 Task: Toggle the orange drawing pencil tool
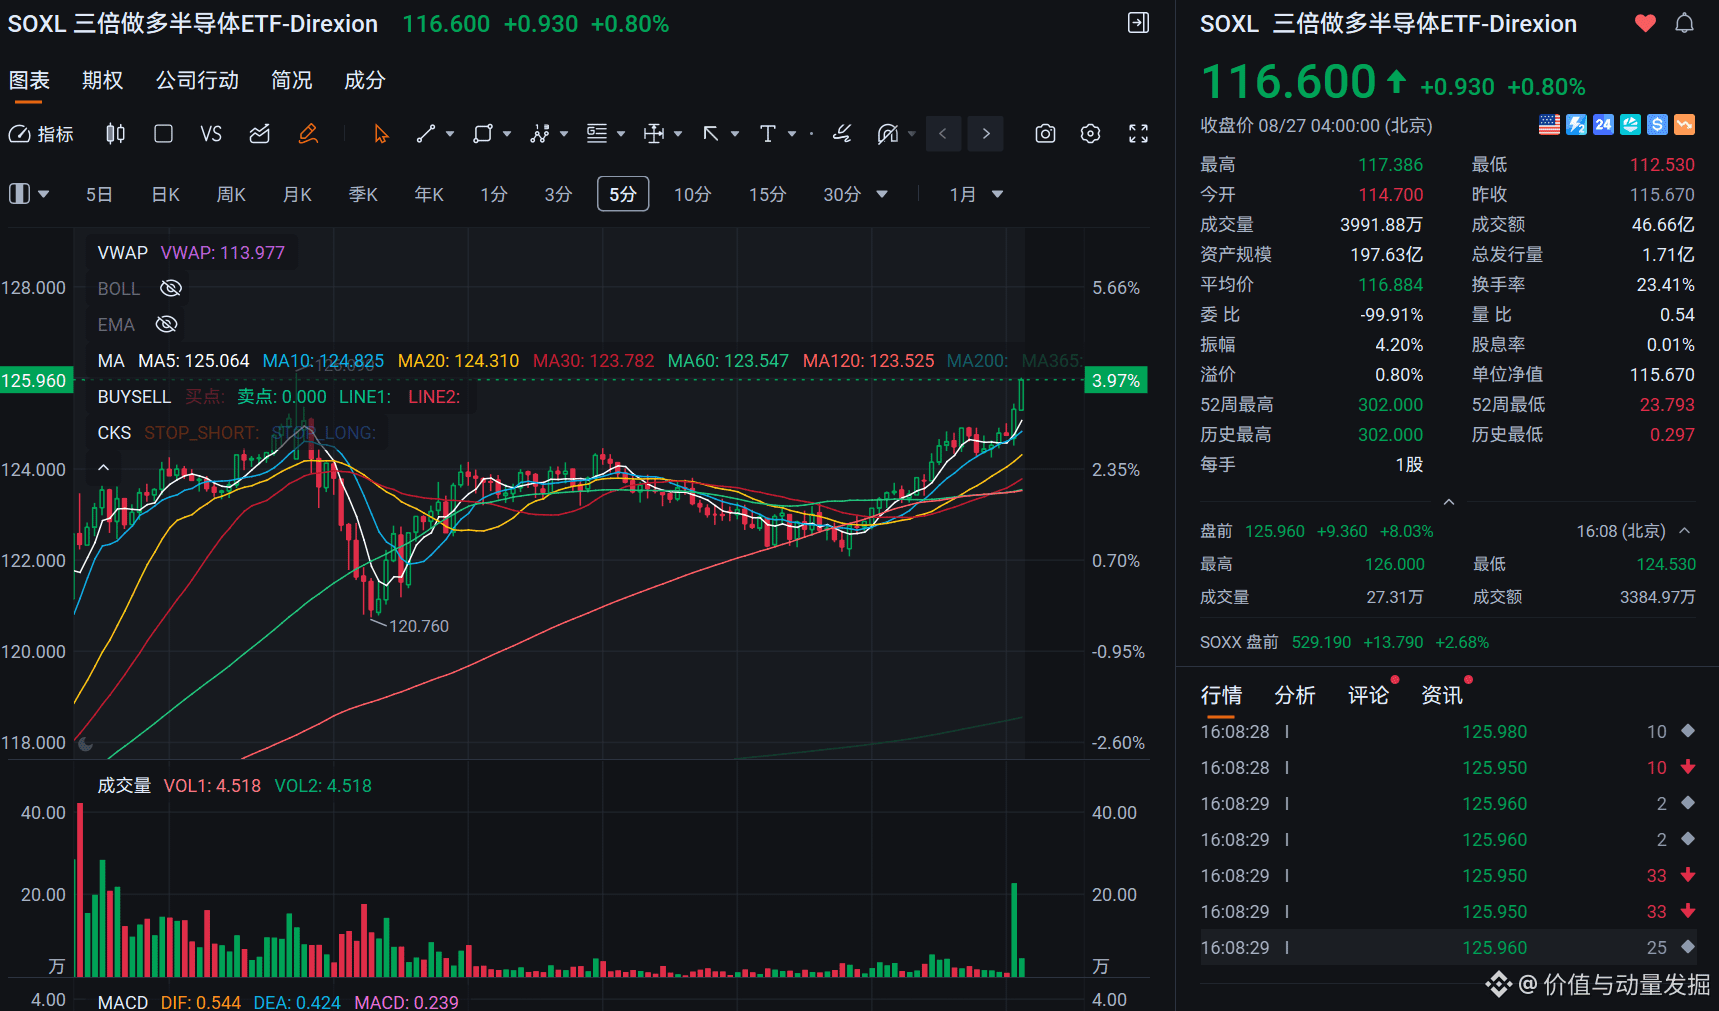(x=308, y=134)
